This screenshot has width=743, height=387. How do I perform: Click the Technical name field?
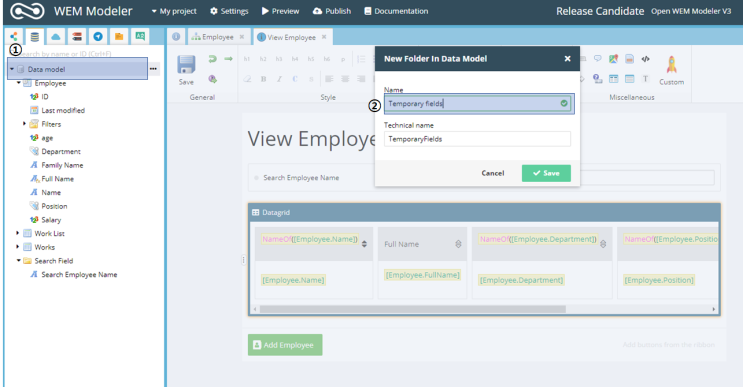click(477, 139)
